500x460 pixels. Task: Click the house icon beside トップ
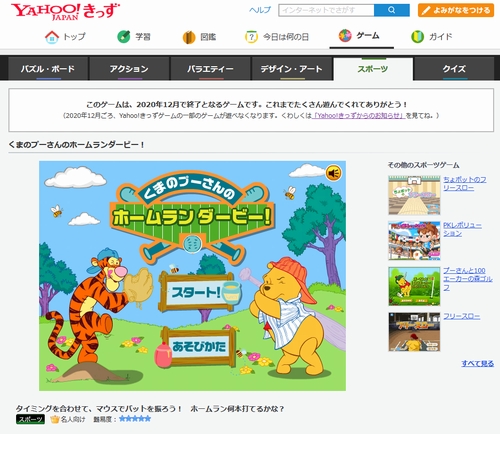(x=52, y=37)
